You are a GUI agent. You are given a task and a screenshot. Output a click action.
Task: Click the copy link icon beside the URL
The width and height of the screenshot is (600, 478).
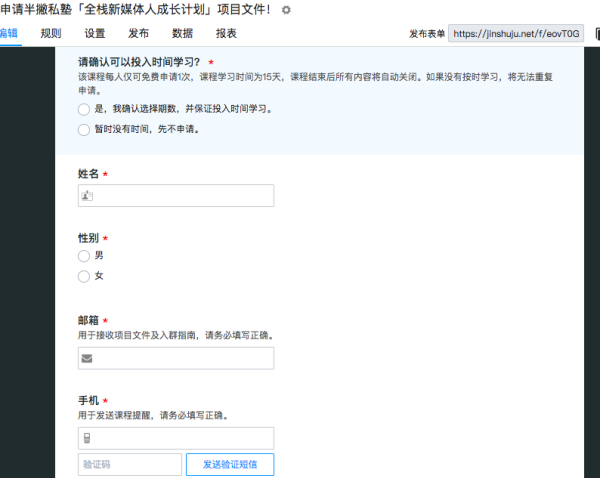[597, 34]
